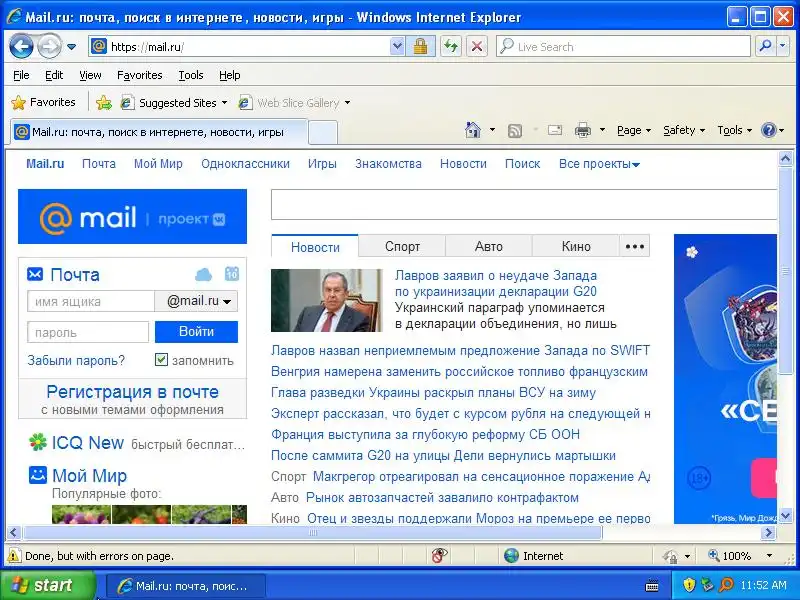Click the Home page icon
The image size is (800, 600).
coord(473,130)
